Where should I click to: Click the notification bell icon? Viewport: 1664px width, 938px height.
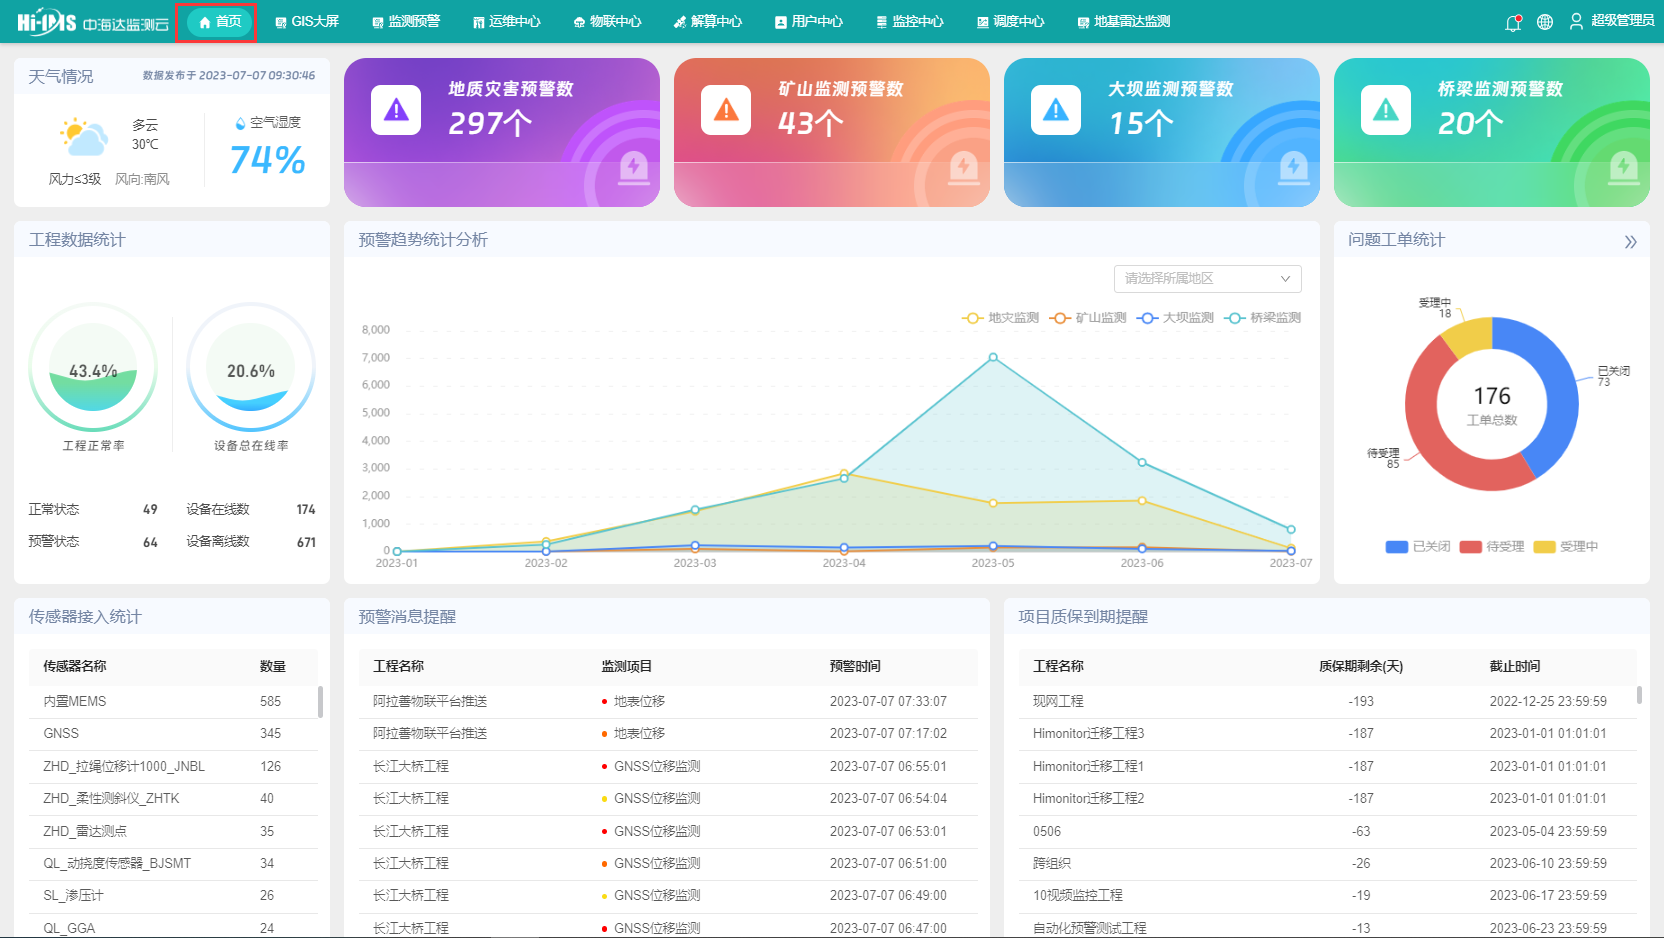[1513, 22]
